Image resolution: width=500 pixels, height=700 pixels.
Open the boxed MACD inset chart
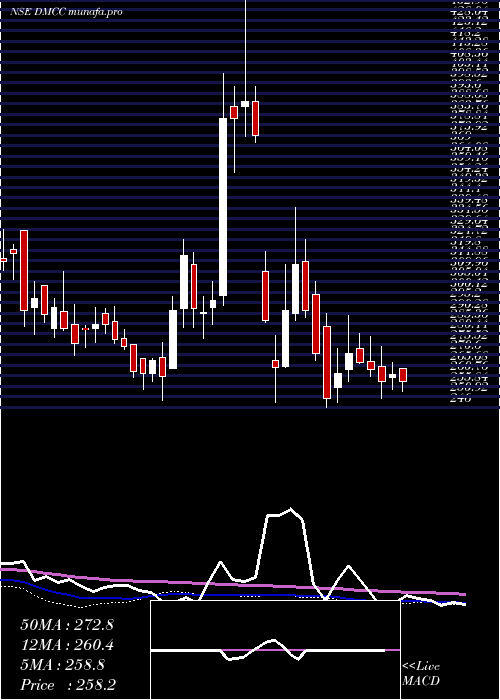click(x=275, y=650)
